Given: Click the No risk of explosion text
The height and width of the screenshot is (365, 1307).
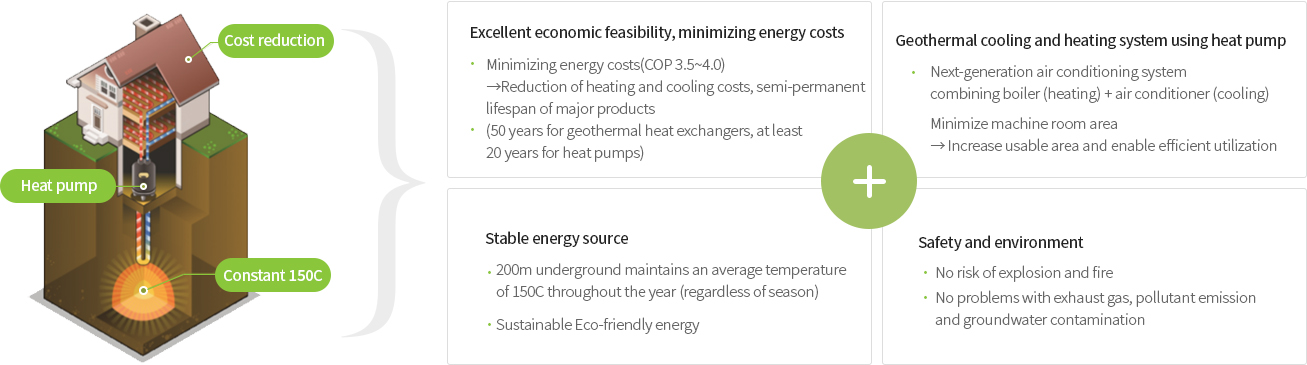Looking at the screenshot, I should click(x=1024, y=272).
